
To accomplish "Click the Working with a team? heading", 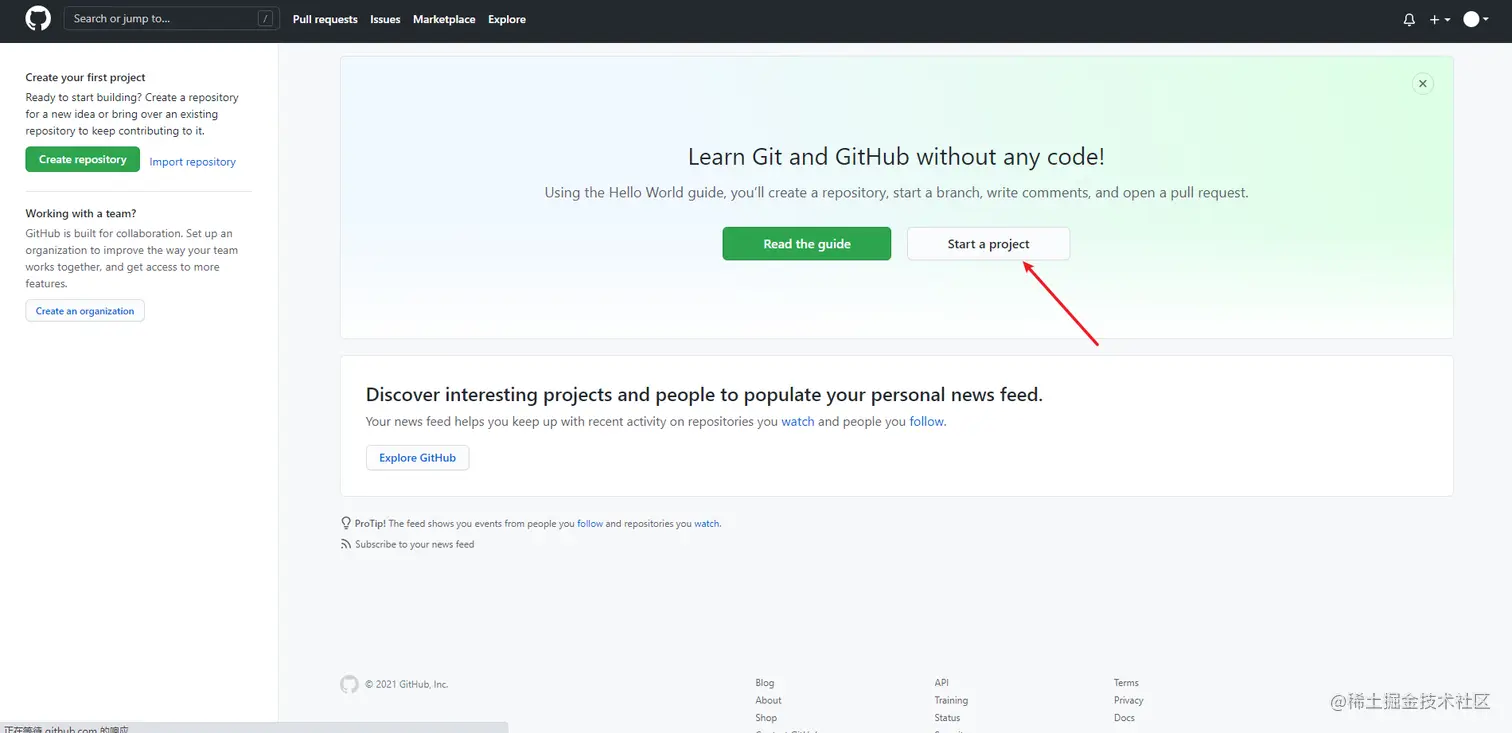I will (81, 213).
